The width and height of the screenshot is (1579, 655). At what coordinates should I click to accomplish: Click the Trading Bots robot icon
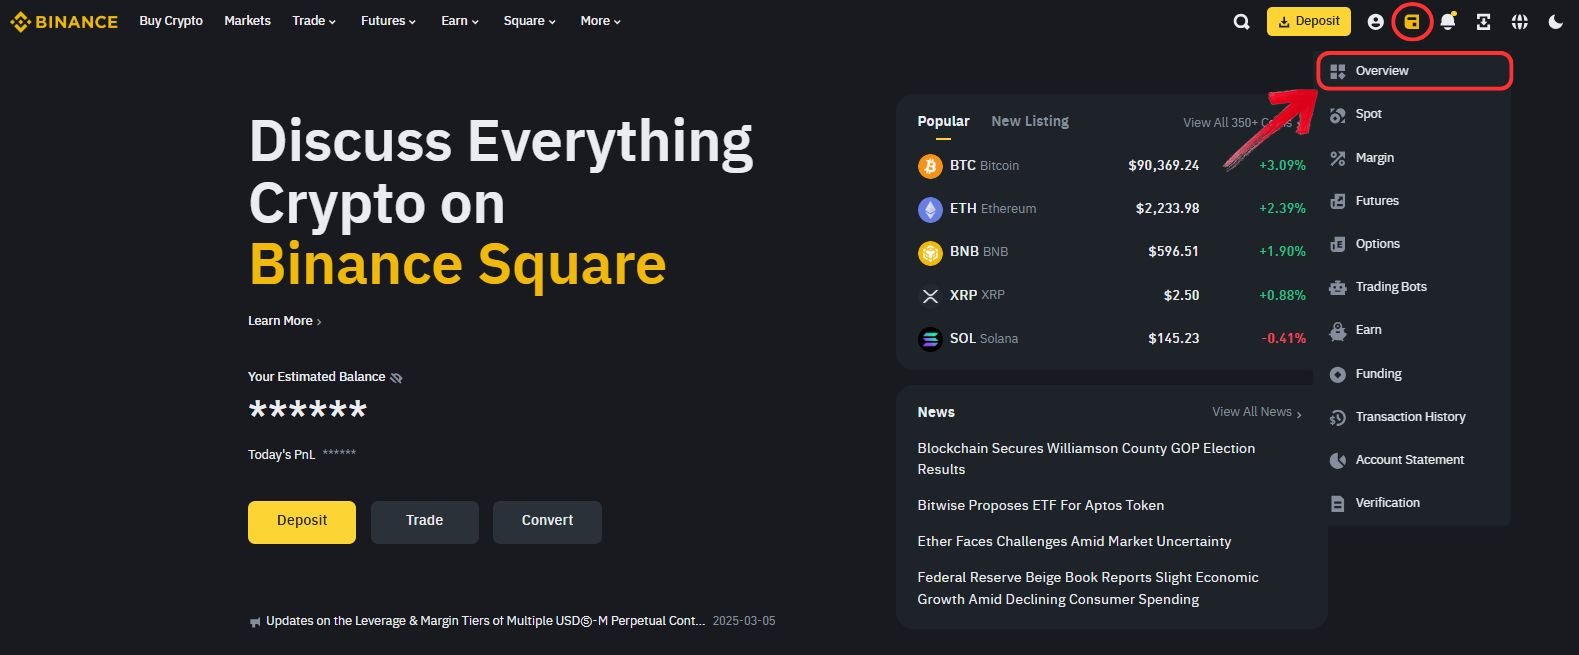click(1338, 287)
